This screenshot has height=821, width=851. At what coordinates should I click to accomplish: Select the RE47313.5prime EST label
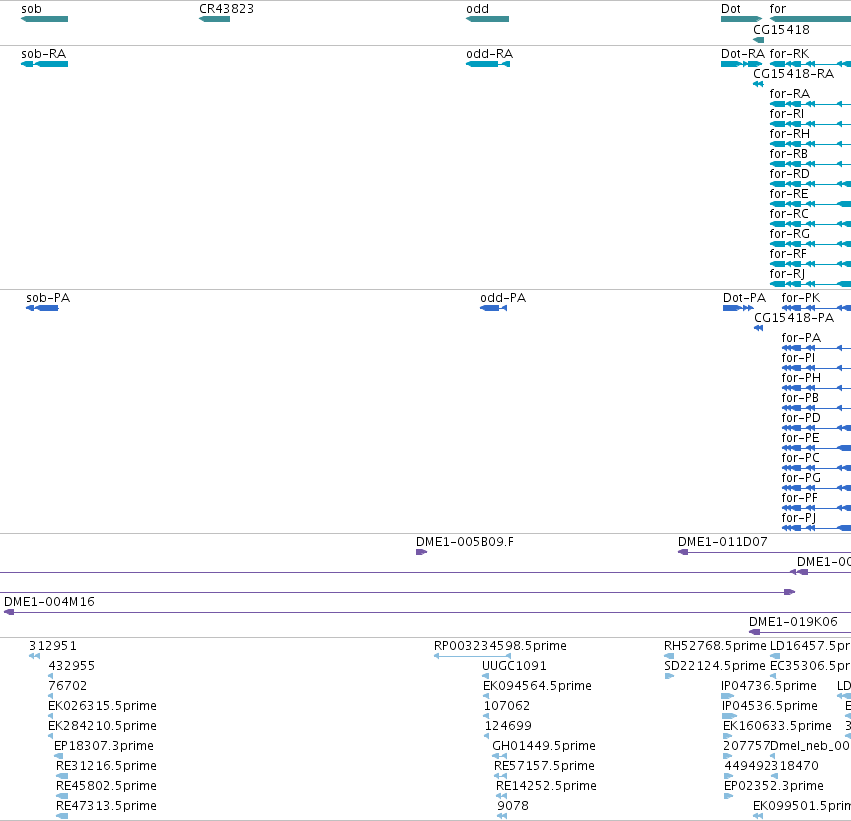pos(106,806)
